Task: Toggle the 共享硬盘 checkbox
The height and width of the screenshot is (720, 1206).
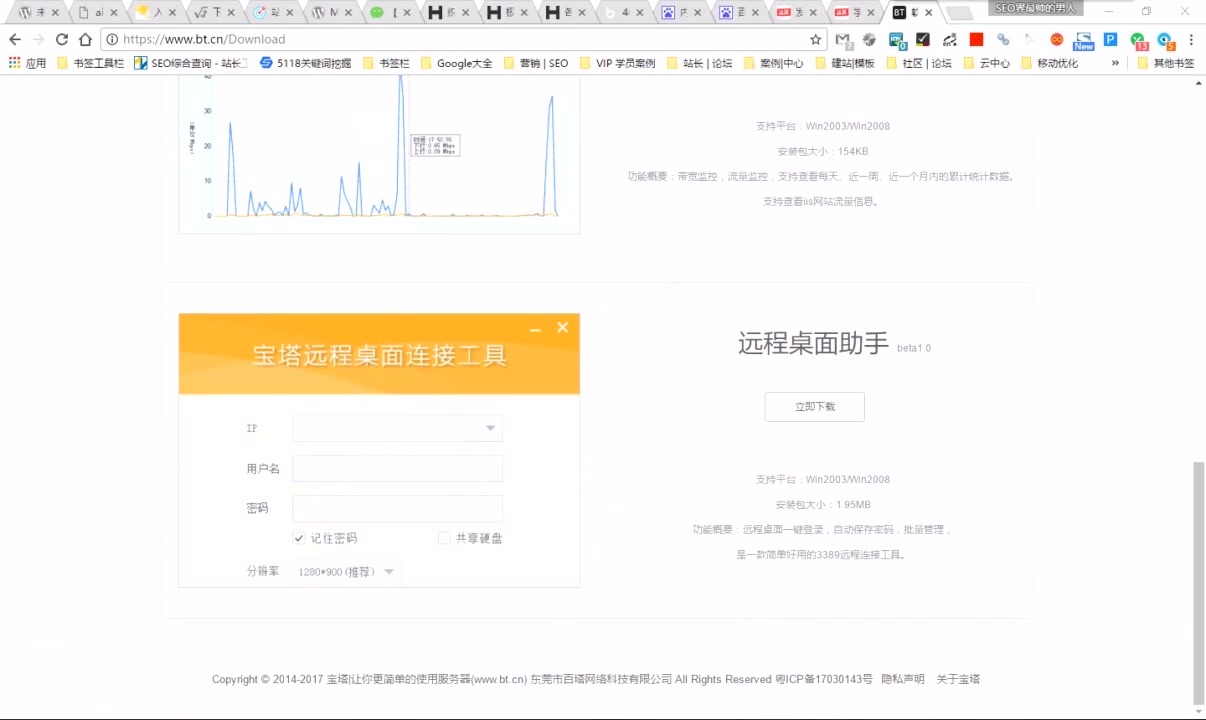Action: click(444, 538)
